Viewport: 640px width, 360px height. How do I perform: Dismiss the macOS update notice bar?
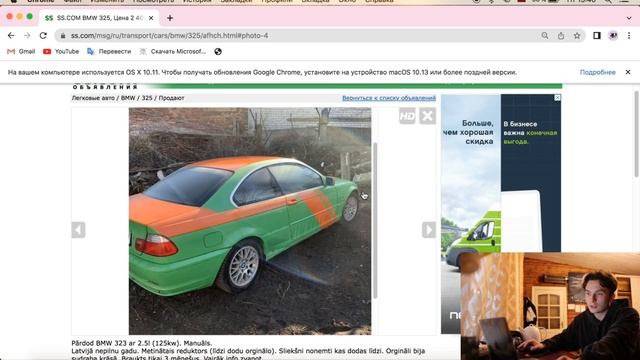point(628,72)
